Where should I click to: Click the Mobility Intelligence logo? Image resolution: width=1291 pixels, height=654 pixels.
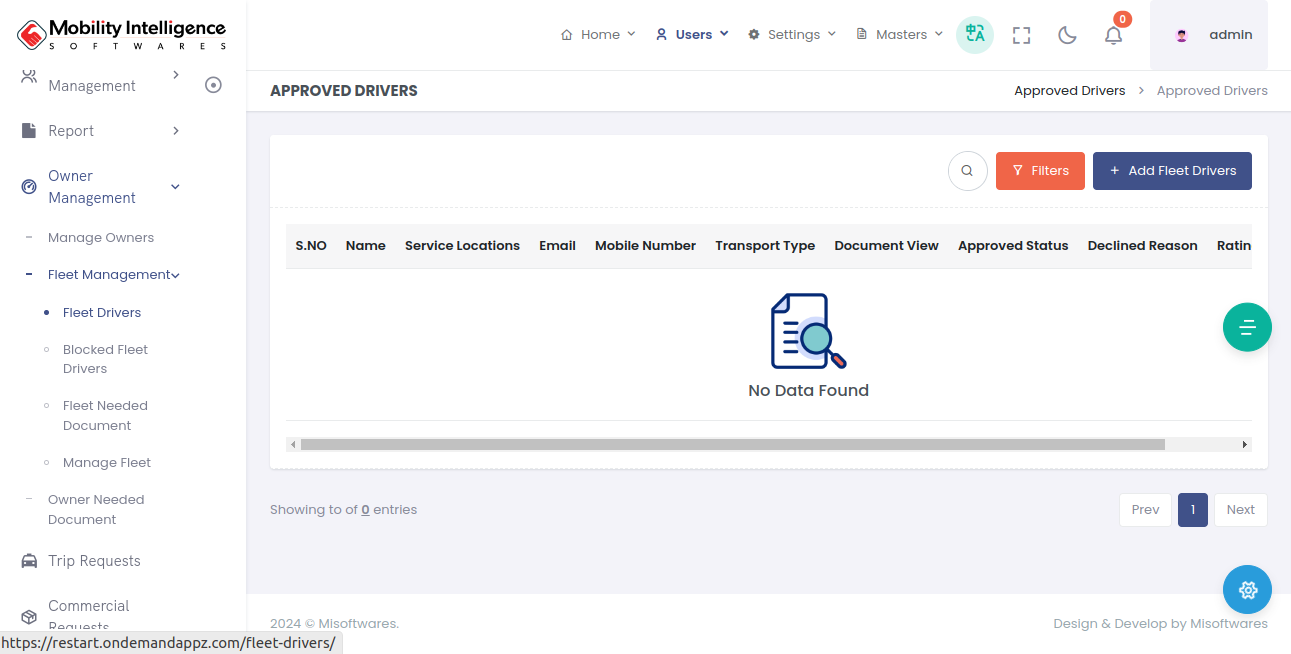tap(122, 35)
